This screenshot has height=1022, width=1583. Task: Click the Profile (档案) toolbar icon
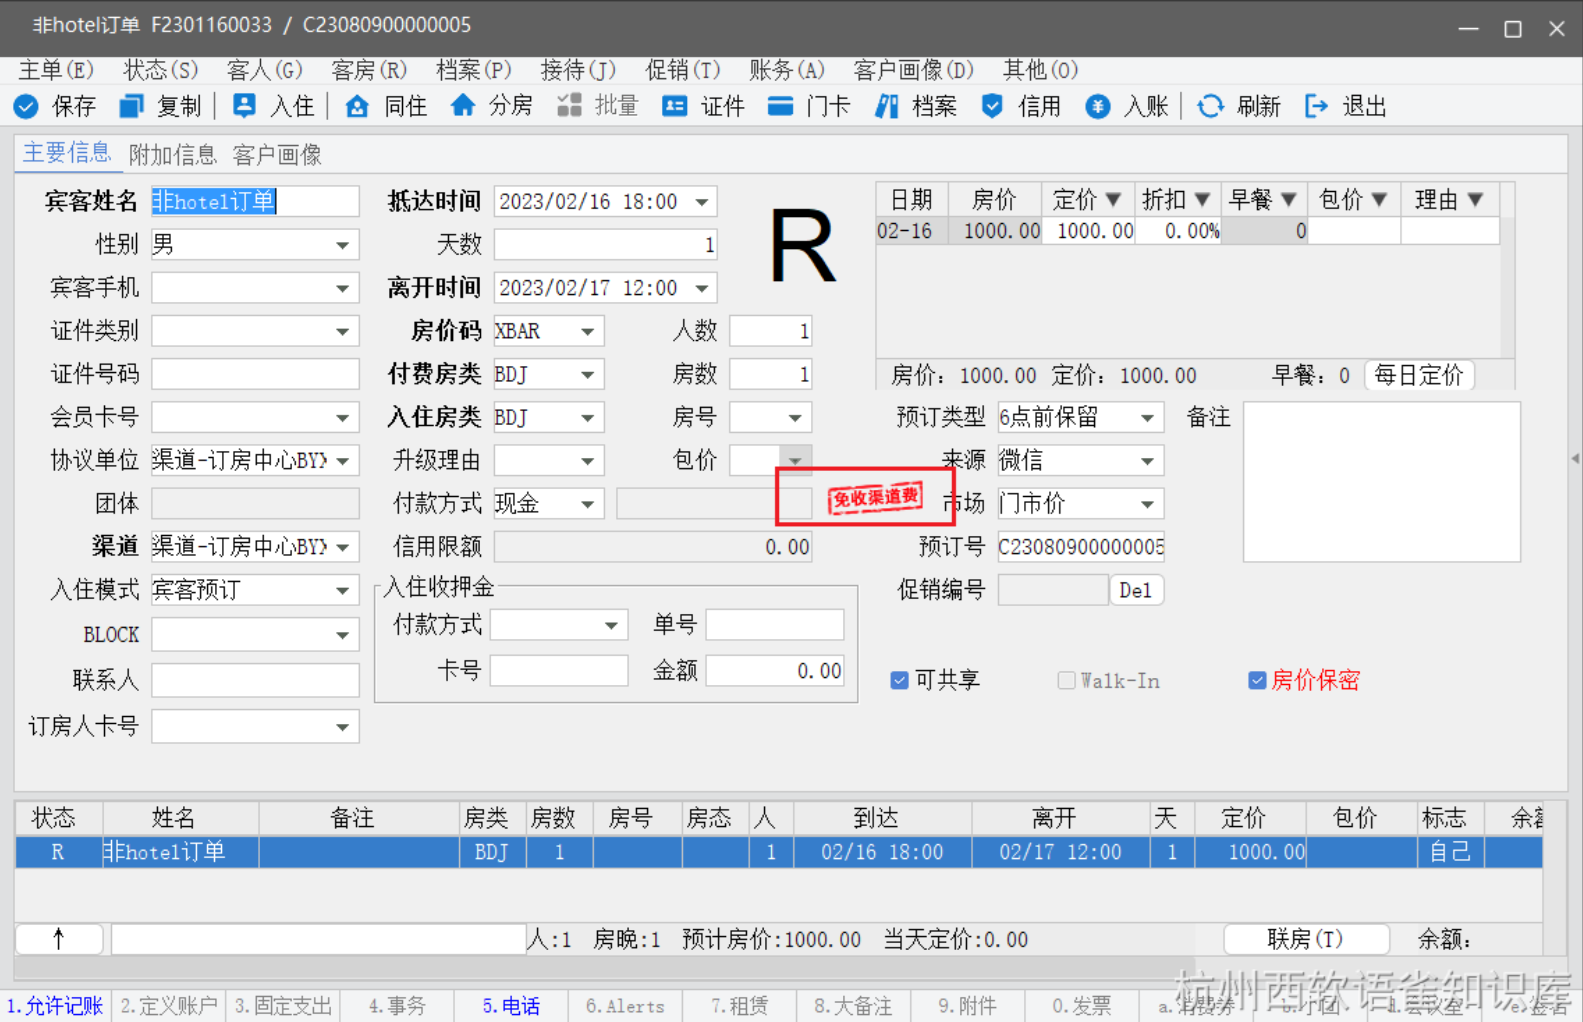tap(886, 106)
